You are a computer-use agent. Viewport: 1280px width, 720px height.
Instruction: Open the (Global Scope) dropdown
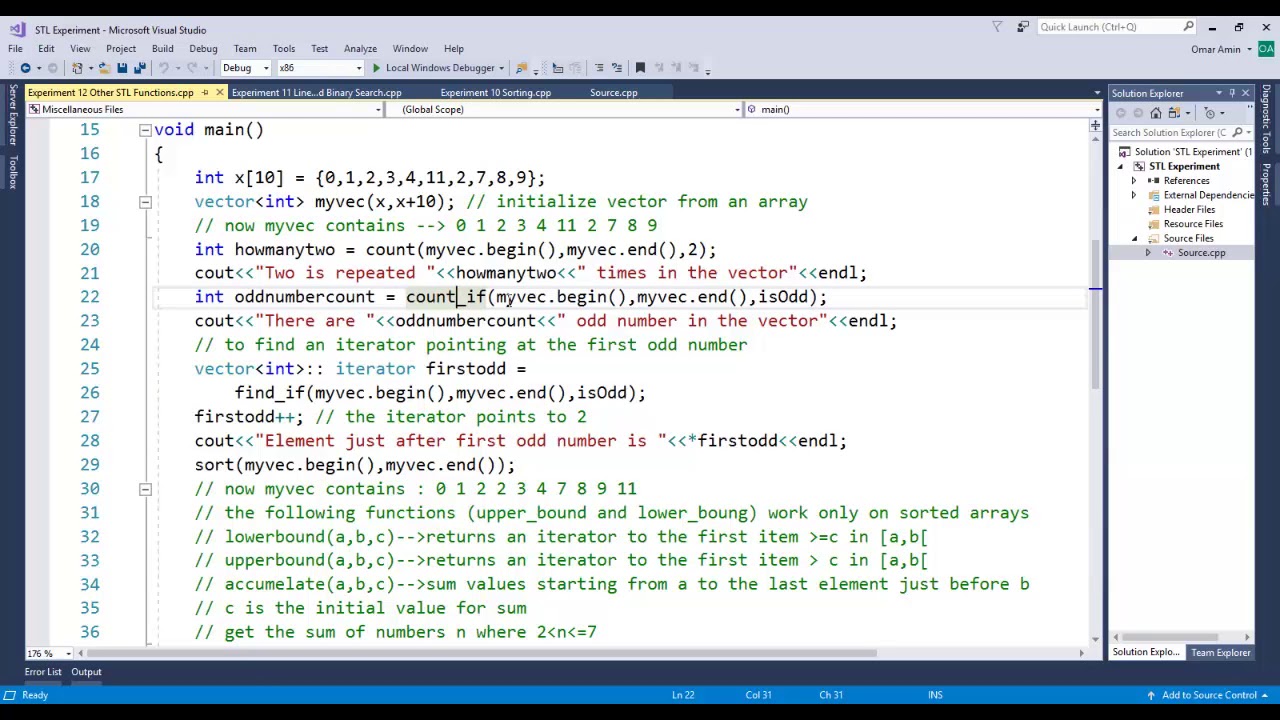[737, 110]
